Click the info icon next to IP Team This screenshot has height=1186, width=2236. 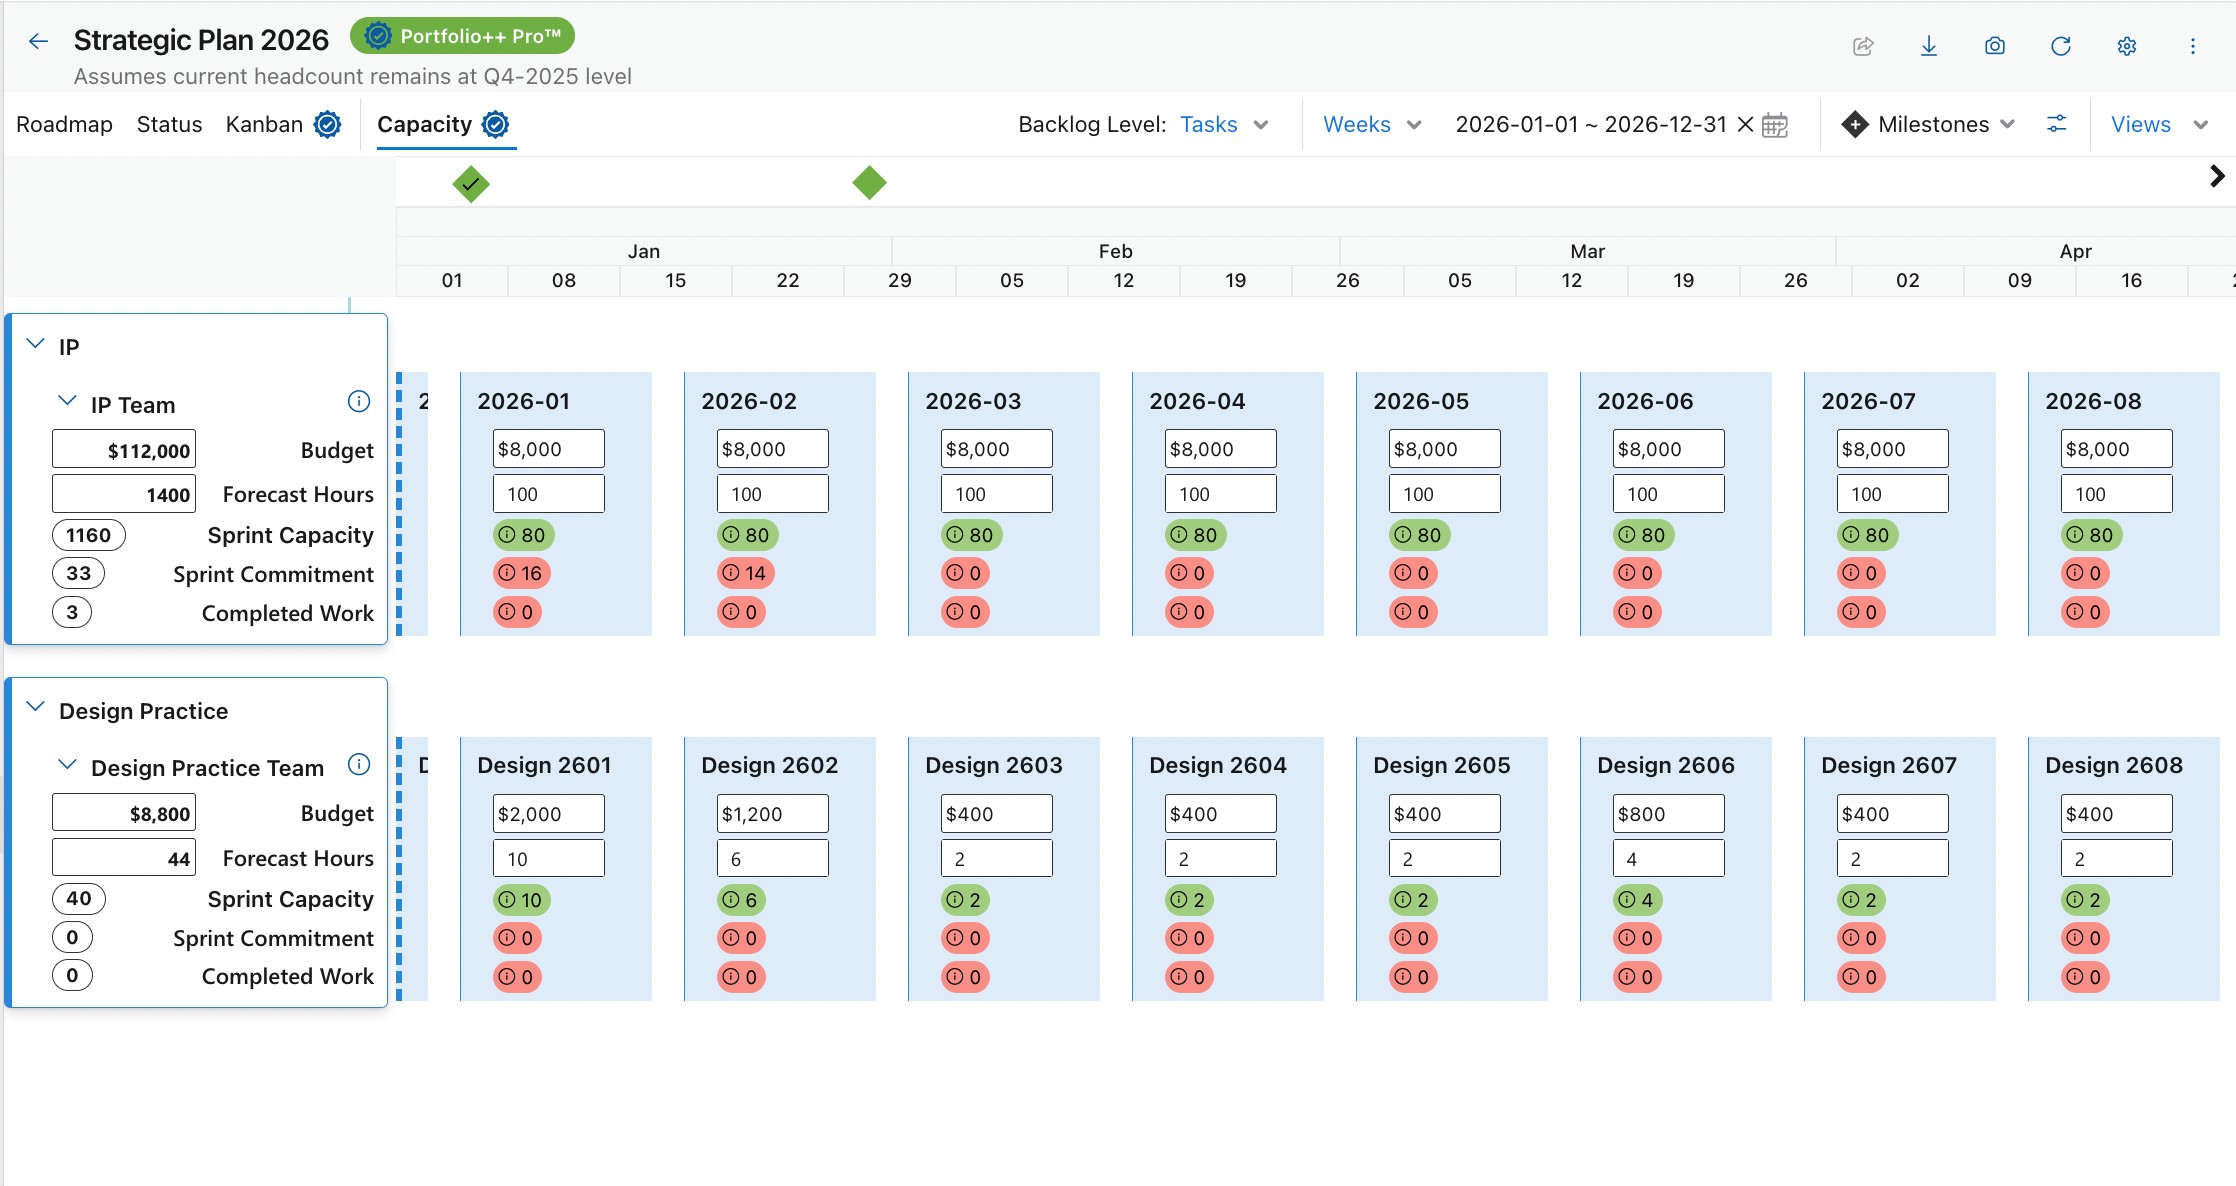click(358, 402)
